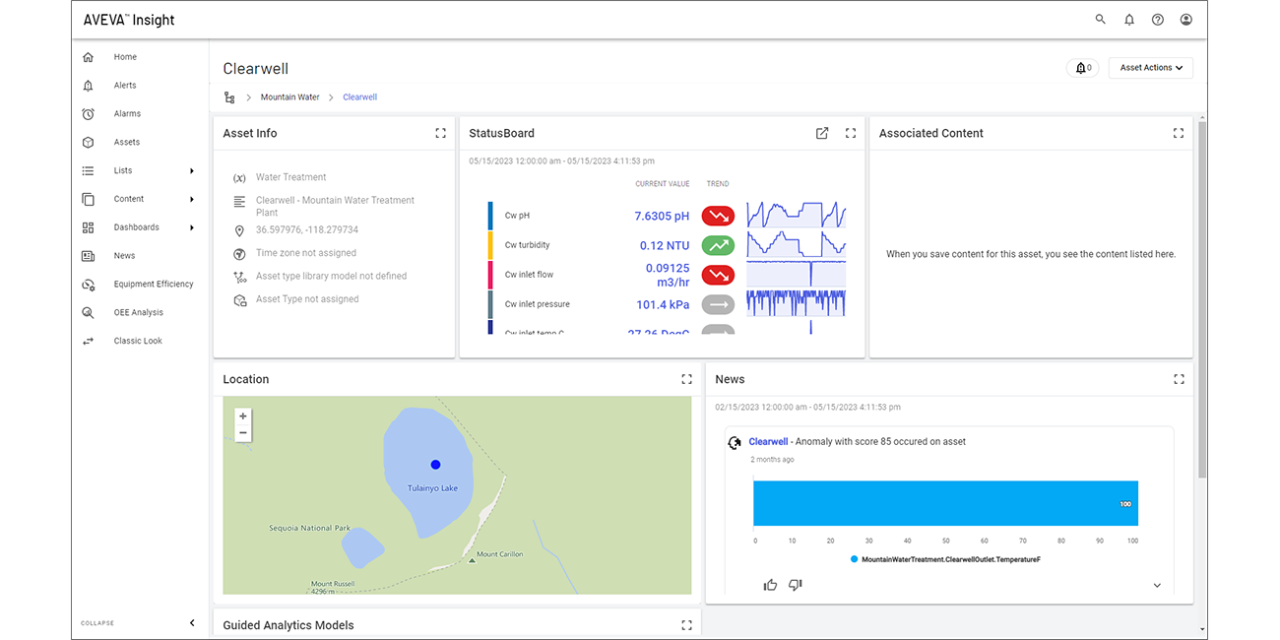Go to Alarms in sidebar
The image size is (1280, 640).
(x=127, y=114)
